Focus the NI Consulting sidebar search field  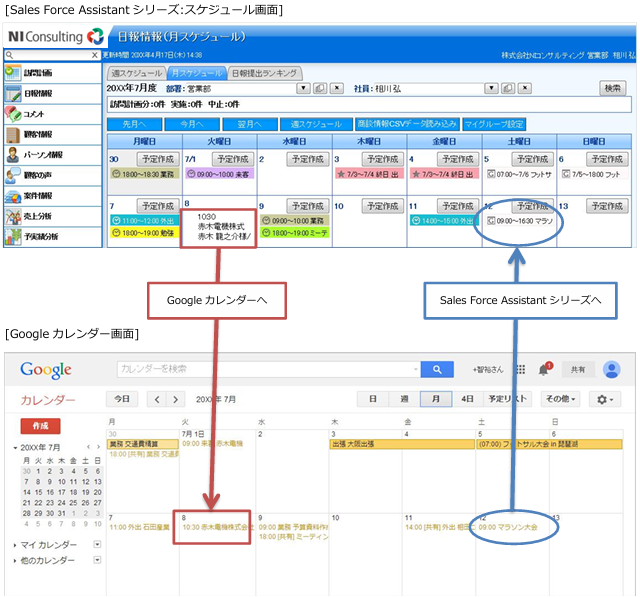click(x=52, y=55)
